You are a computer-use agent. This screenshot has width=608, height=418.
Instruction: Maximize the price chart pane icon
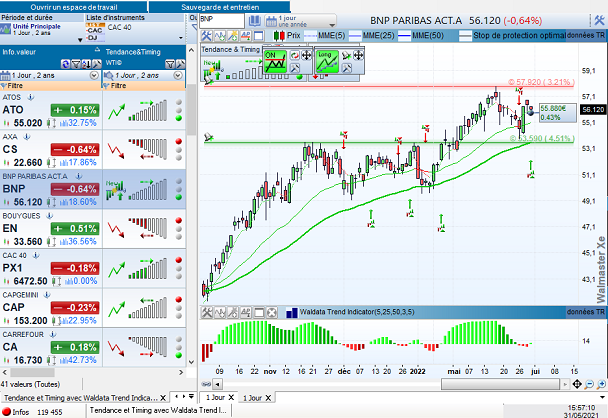[258, 36]
